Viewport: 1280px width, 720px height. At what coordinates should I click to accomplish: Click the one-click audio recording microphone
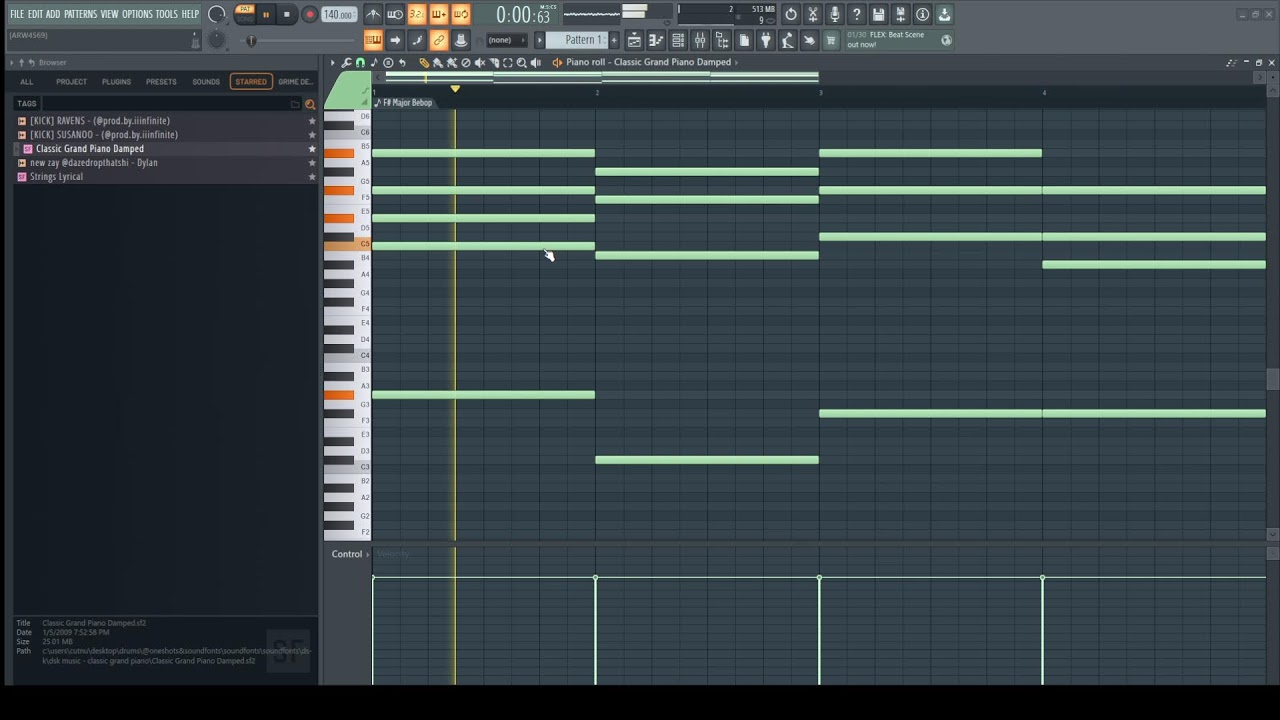[835, 14]
